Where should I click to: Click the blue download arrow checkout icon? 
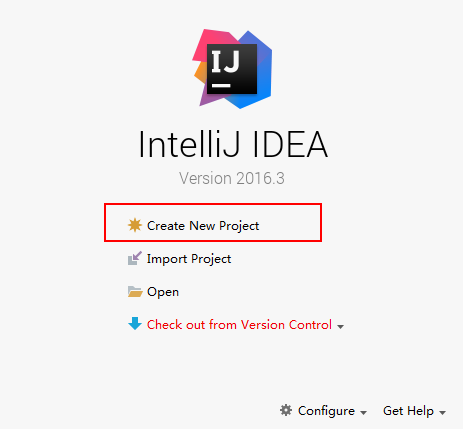coord(135,324)
